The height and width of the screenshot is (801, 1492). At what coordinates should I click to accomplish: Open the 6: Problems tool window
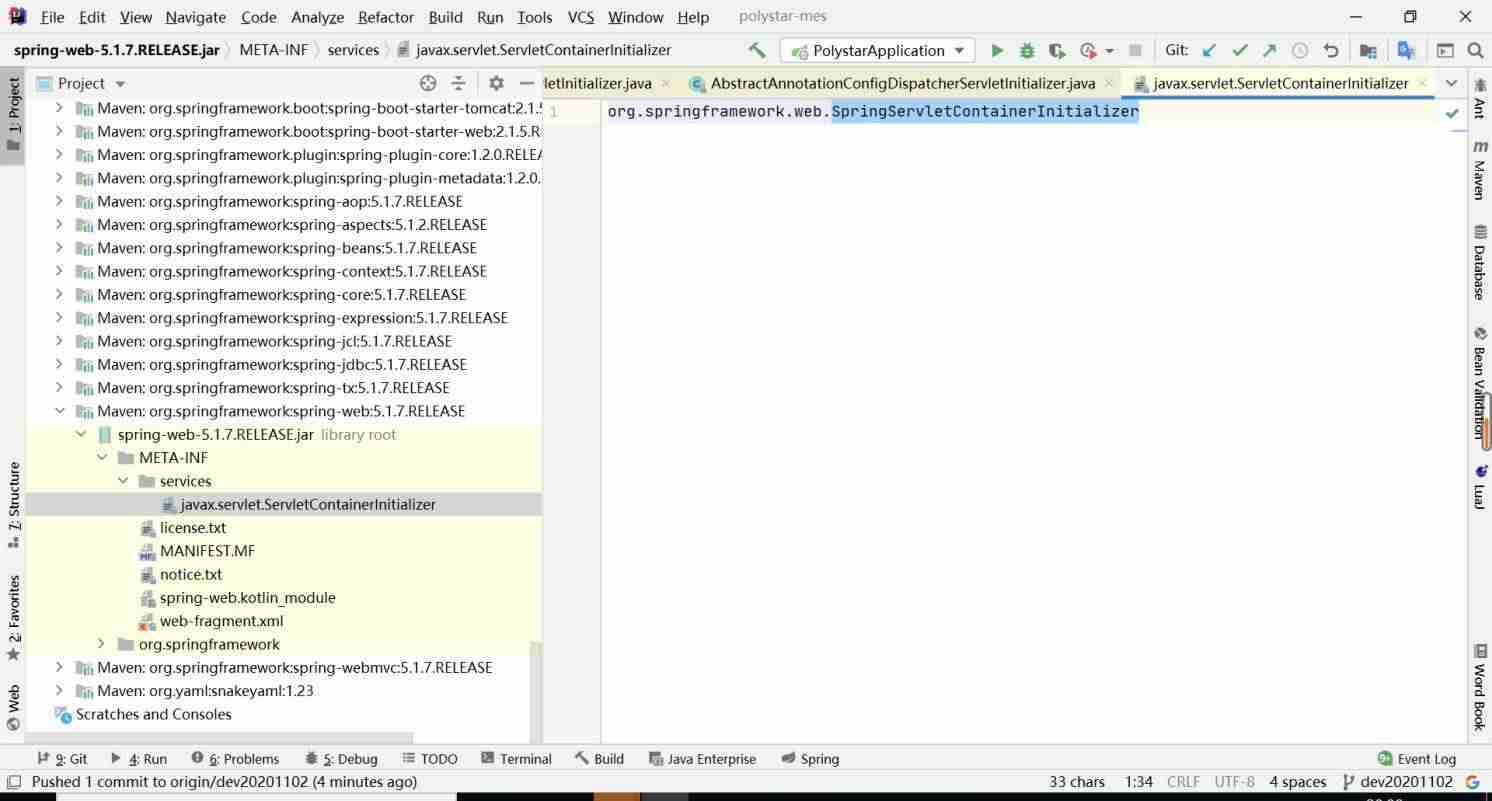click(x=235, y=759)
